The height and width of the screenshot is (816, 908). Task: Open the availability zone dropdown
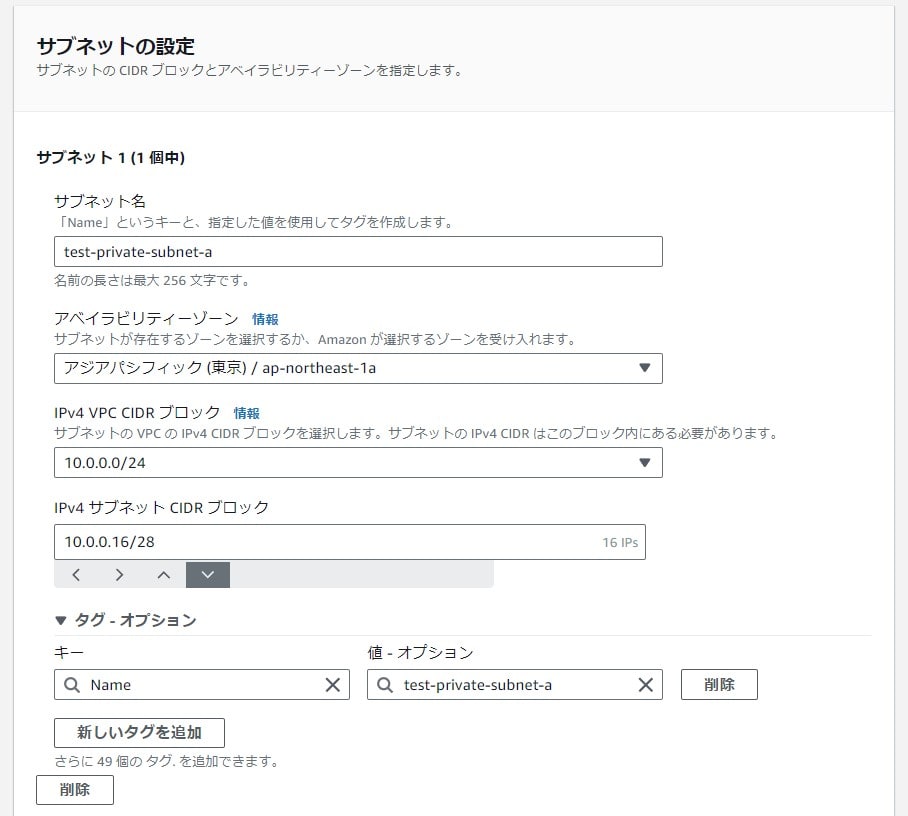pyautogui.click(x=358, y=368)
